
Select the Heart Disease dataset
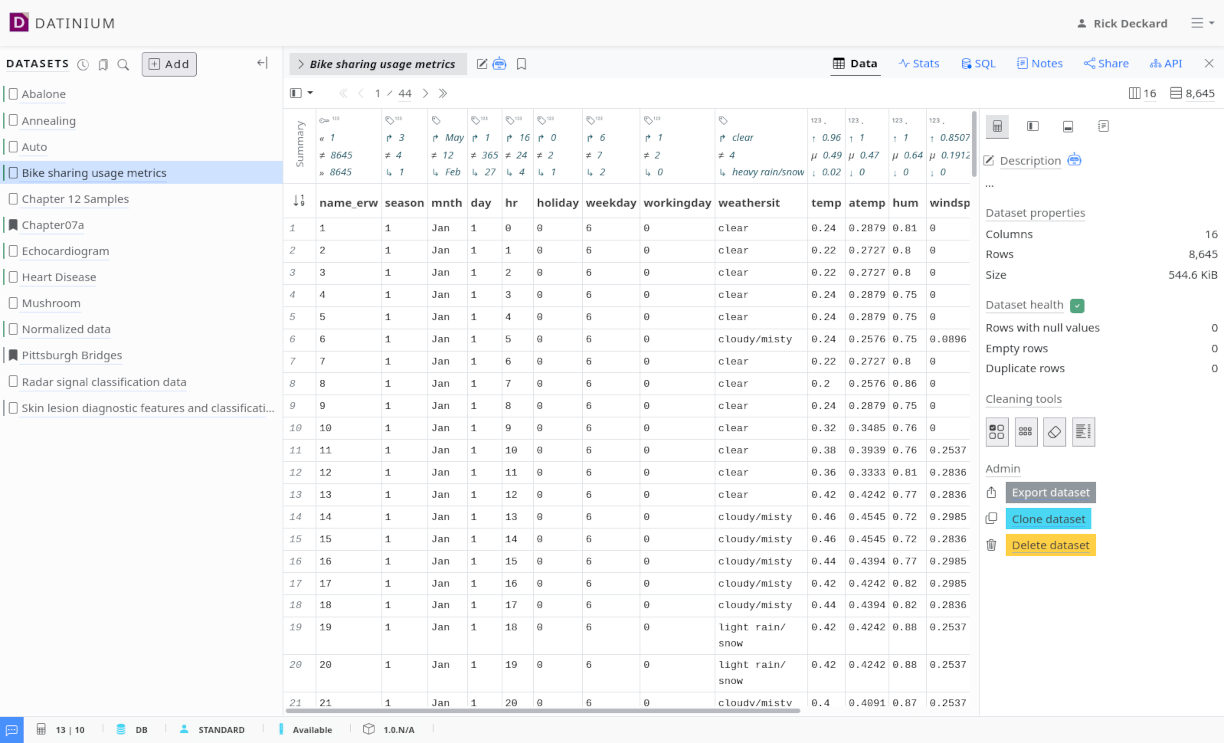pos(59,277)
